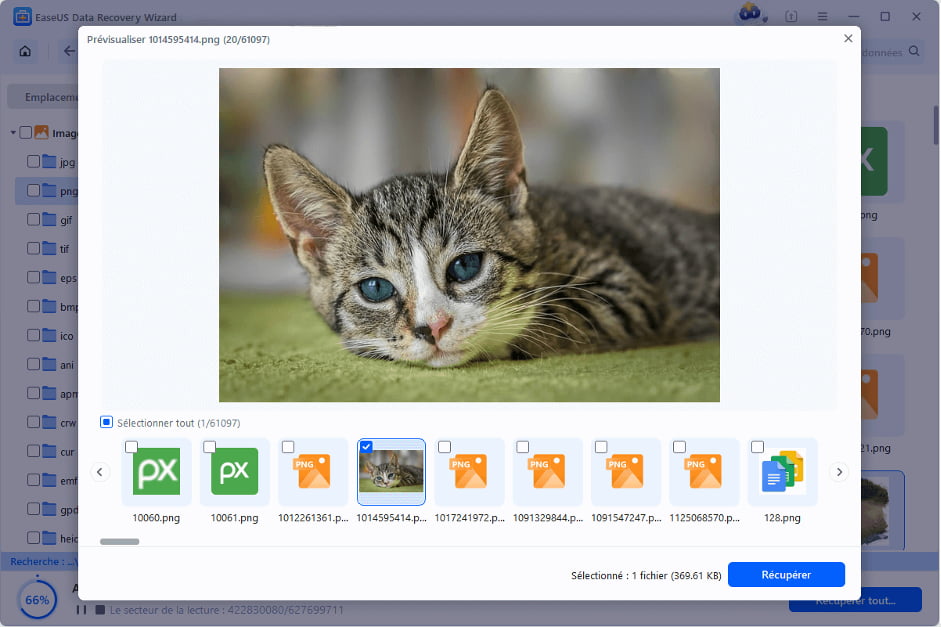The image size is (941, 627).
Task: Toggle Sélectionner tout checkbox
Action: [x=106, y=422]
